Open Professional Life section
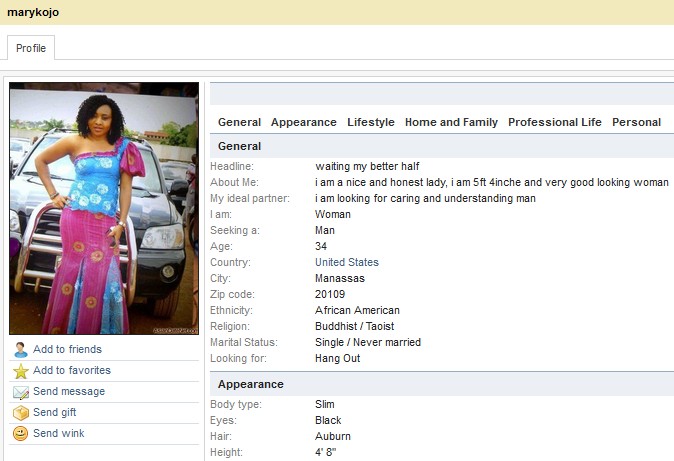Image resolution: width=674 pixels, height=461 pixels. (555, 122)
